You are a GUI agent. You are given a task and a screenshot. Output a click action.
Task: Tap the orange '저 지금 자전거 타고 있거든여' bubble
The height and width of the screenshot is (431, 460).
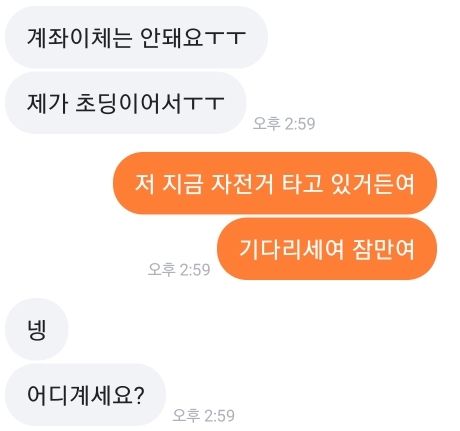[x=275, y=183]
